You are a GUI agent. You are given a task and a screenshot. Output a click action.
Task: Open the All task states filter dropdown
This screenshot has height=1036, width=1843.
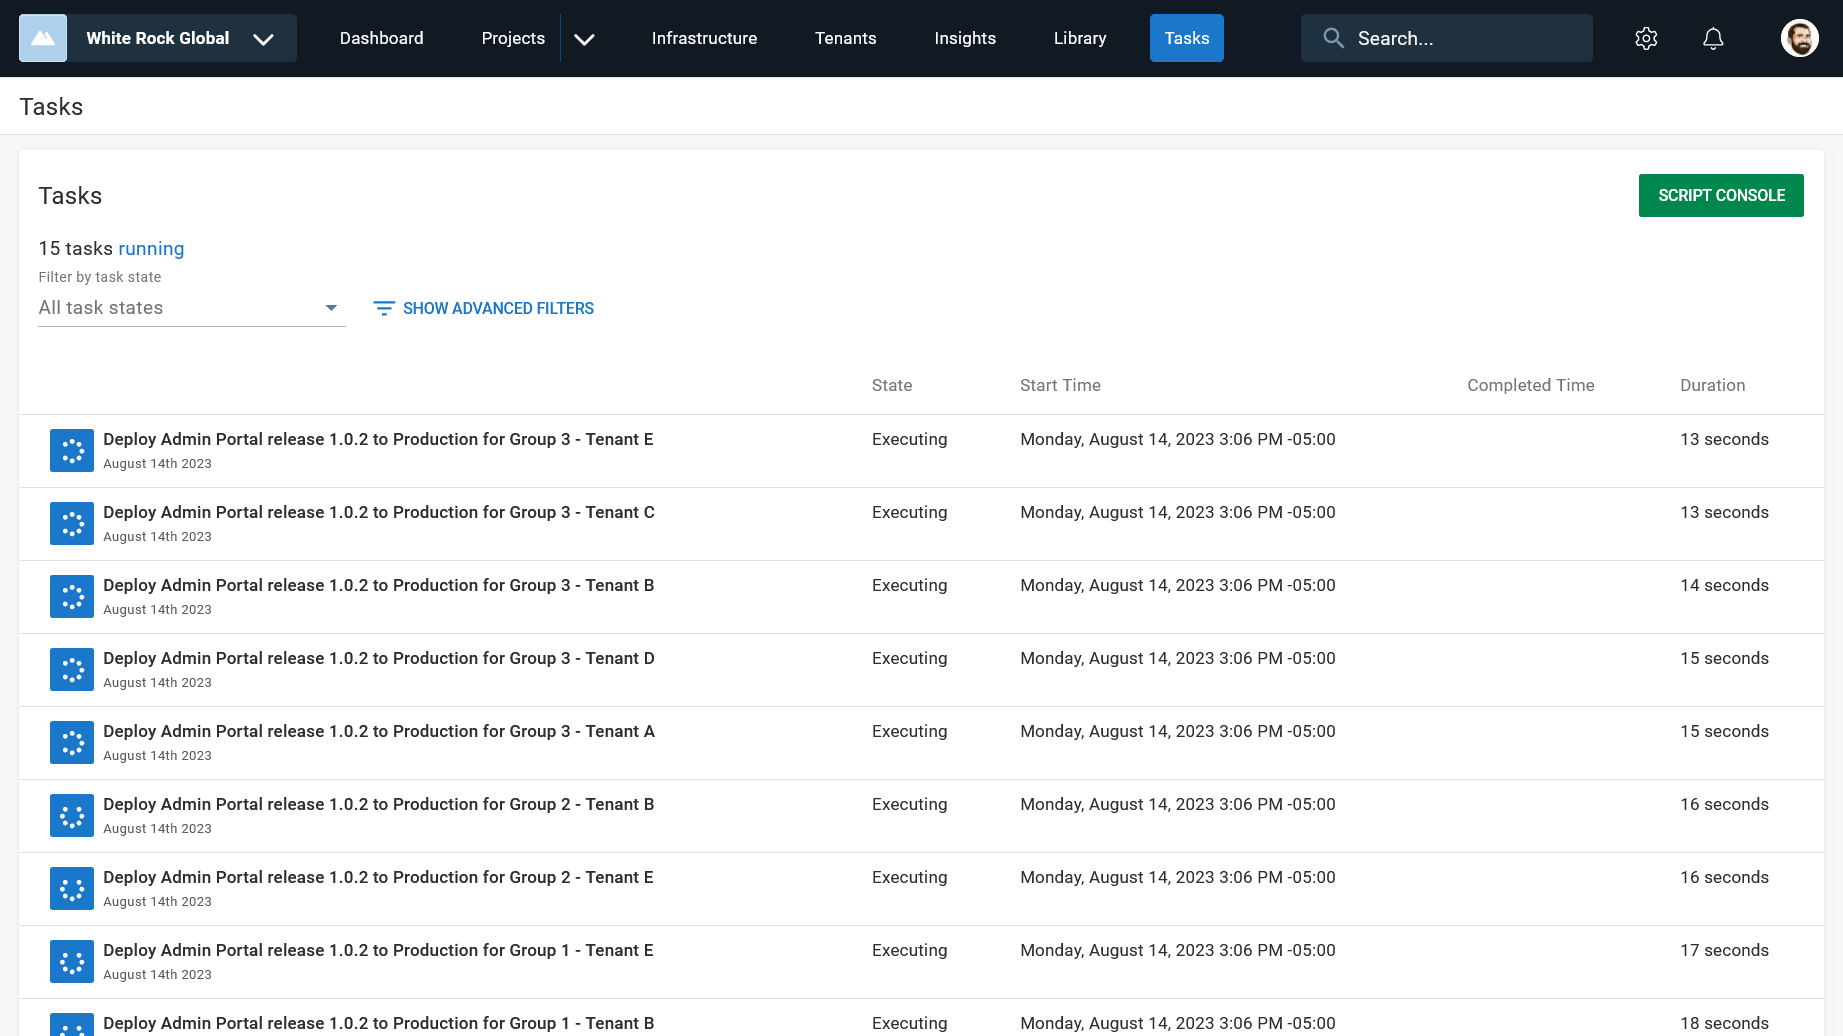tap(191, 308)
